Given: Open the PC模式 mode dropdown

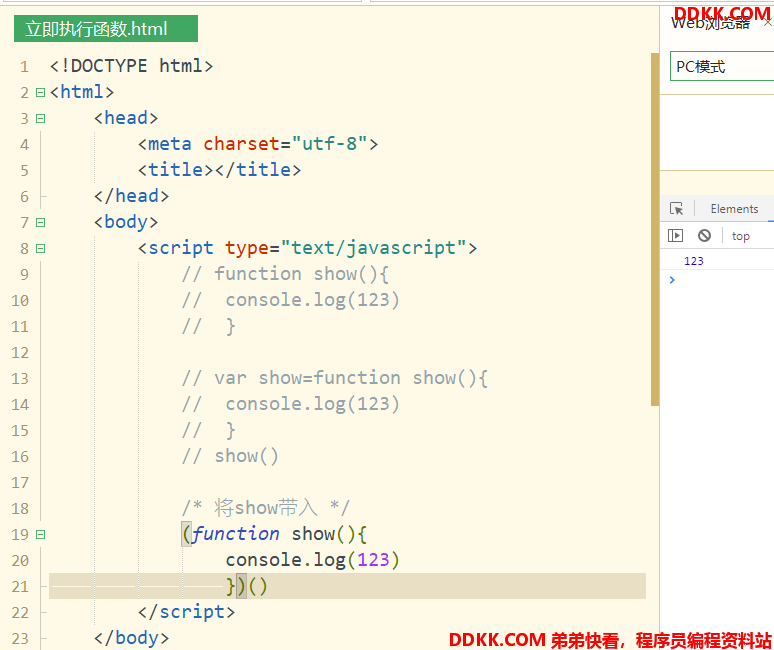Looking at the screenshot, I should point(722,66).
